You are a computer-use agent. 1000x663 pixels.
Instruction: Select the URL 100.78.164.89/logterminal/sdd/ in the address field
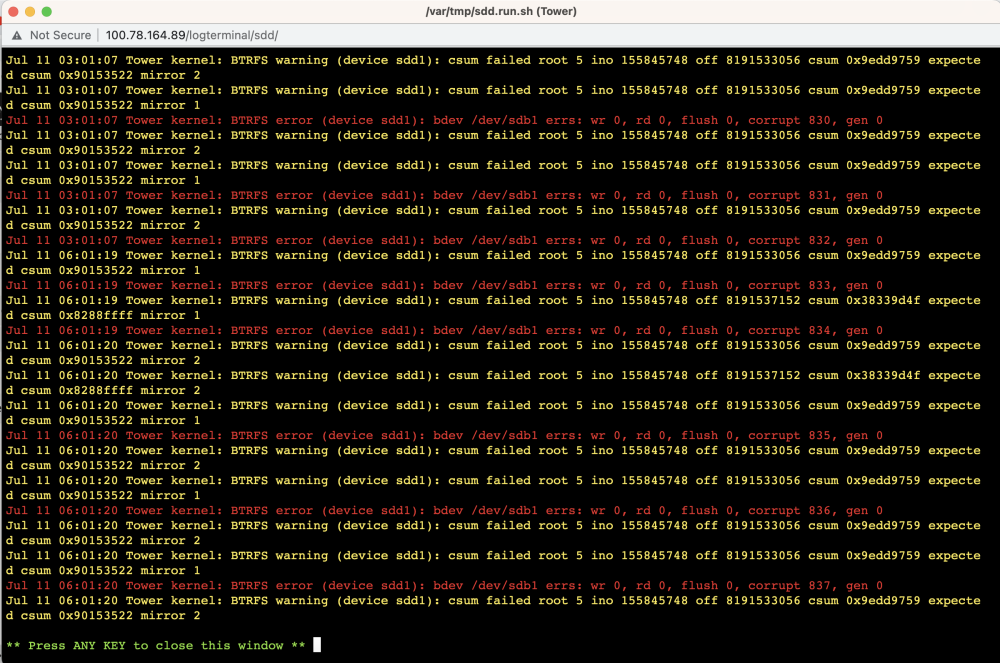click(x=192, y=36)
